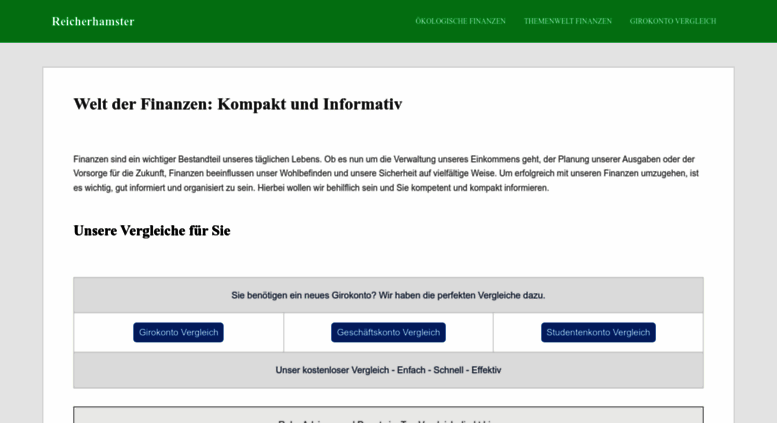This screenshot has height=423, width=777.
Task: Select Girokonto Vergleich in top navigation
Action: 673,21
